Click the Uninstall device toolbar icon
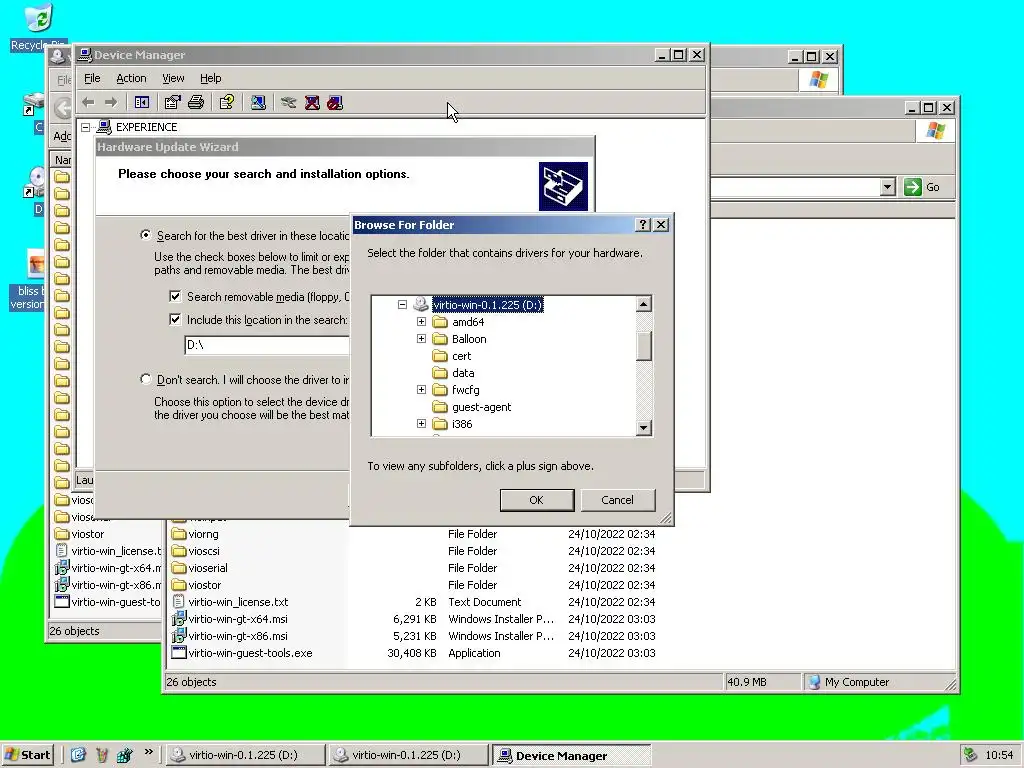The image size is (1024, 768). (312, 103)
